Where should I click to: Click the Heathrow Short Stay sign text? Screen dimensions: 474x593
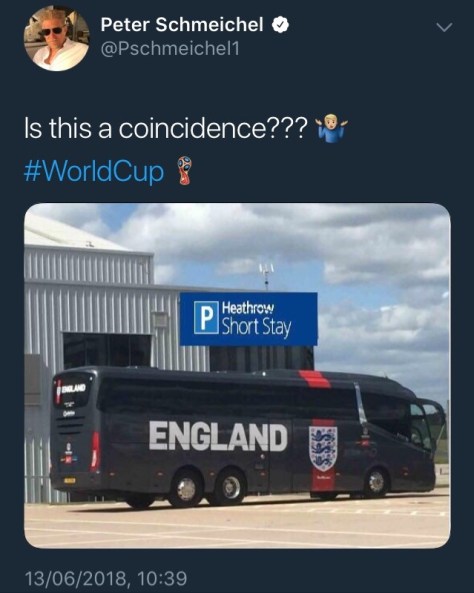[256, 320]
